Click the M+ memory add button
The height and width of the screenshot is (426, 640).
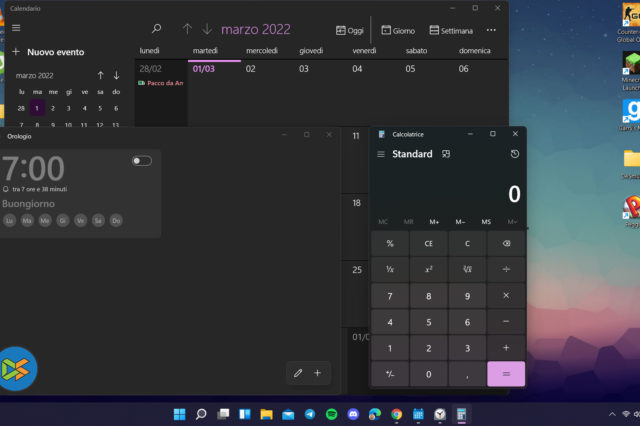(x=434, y=222)
